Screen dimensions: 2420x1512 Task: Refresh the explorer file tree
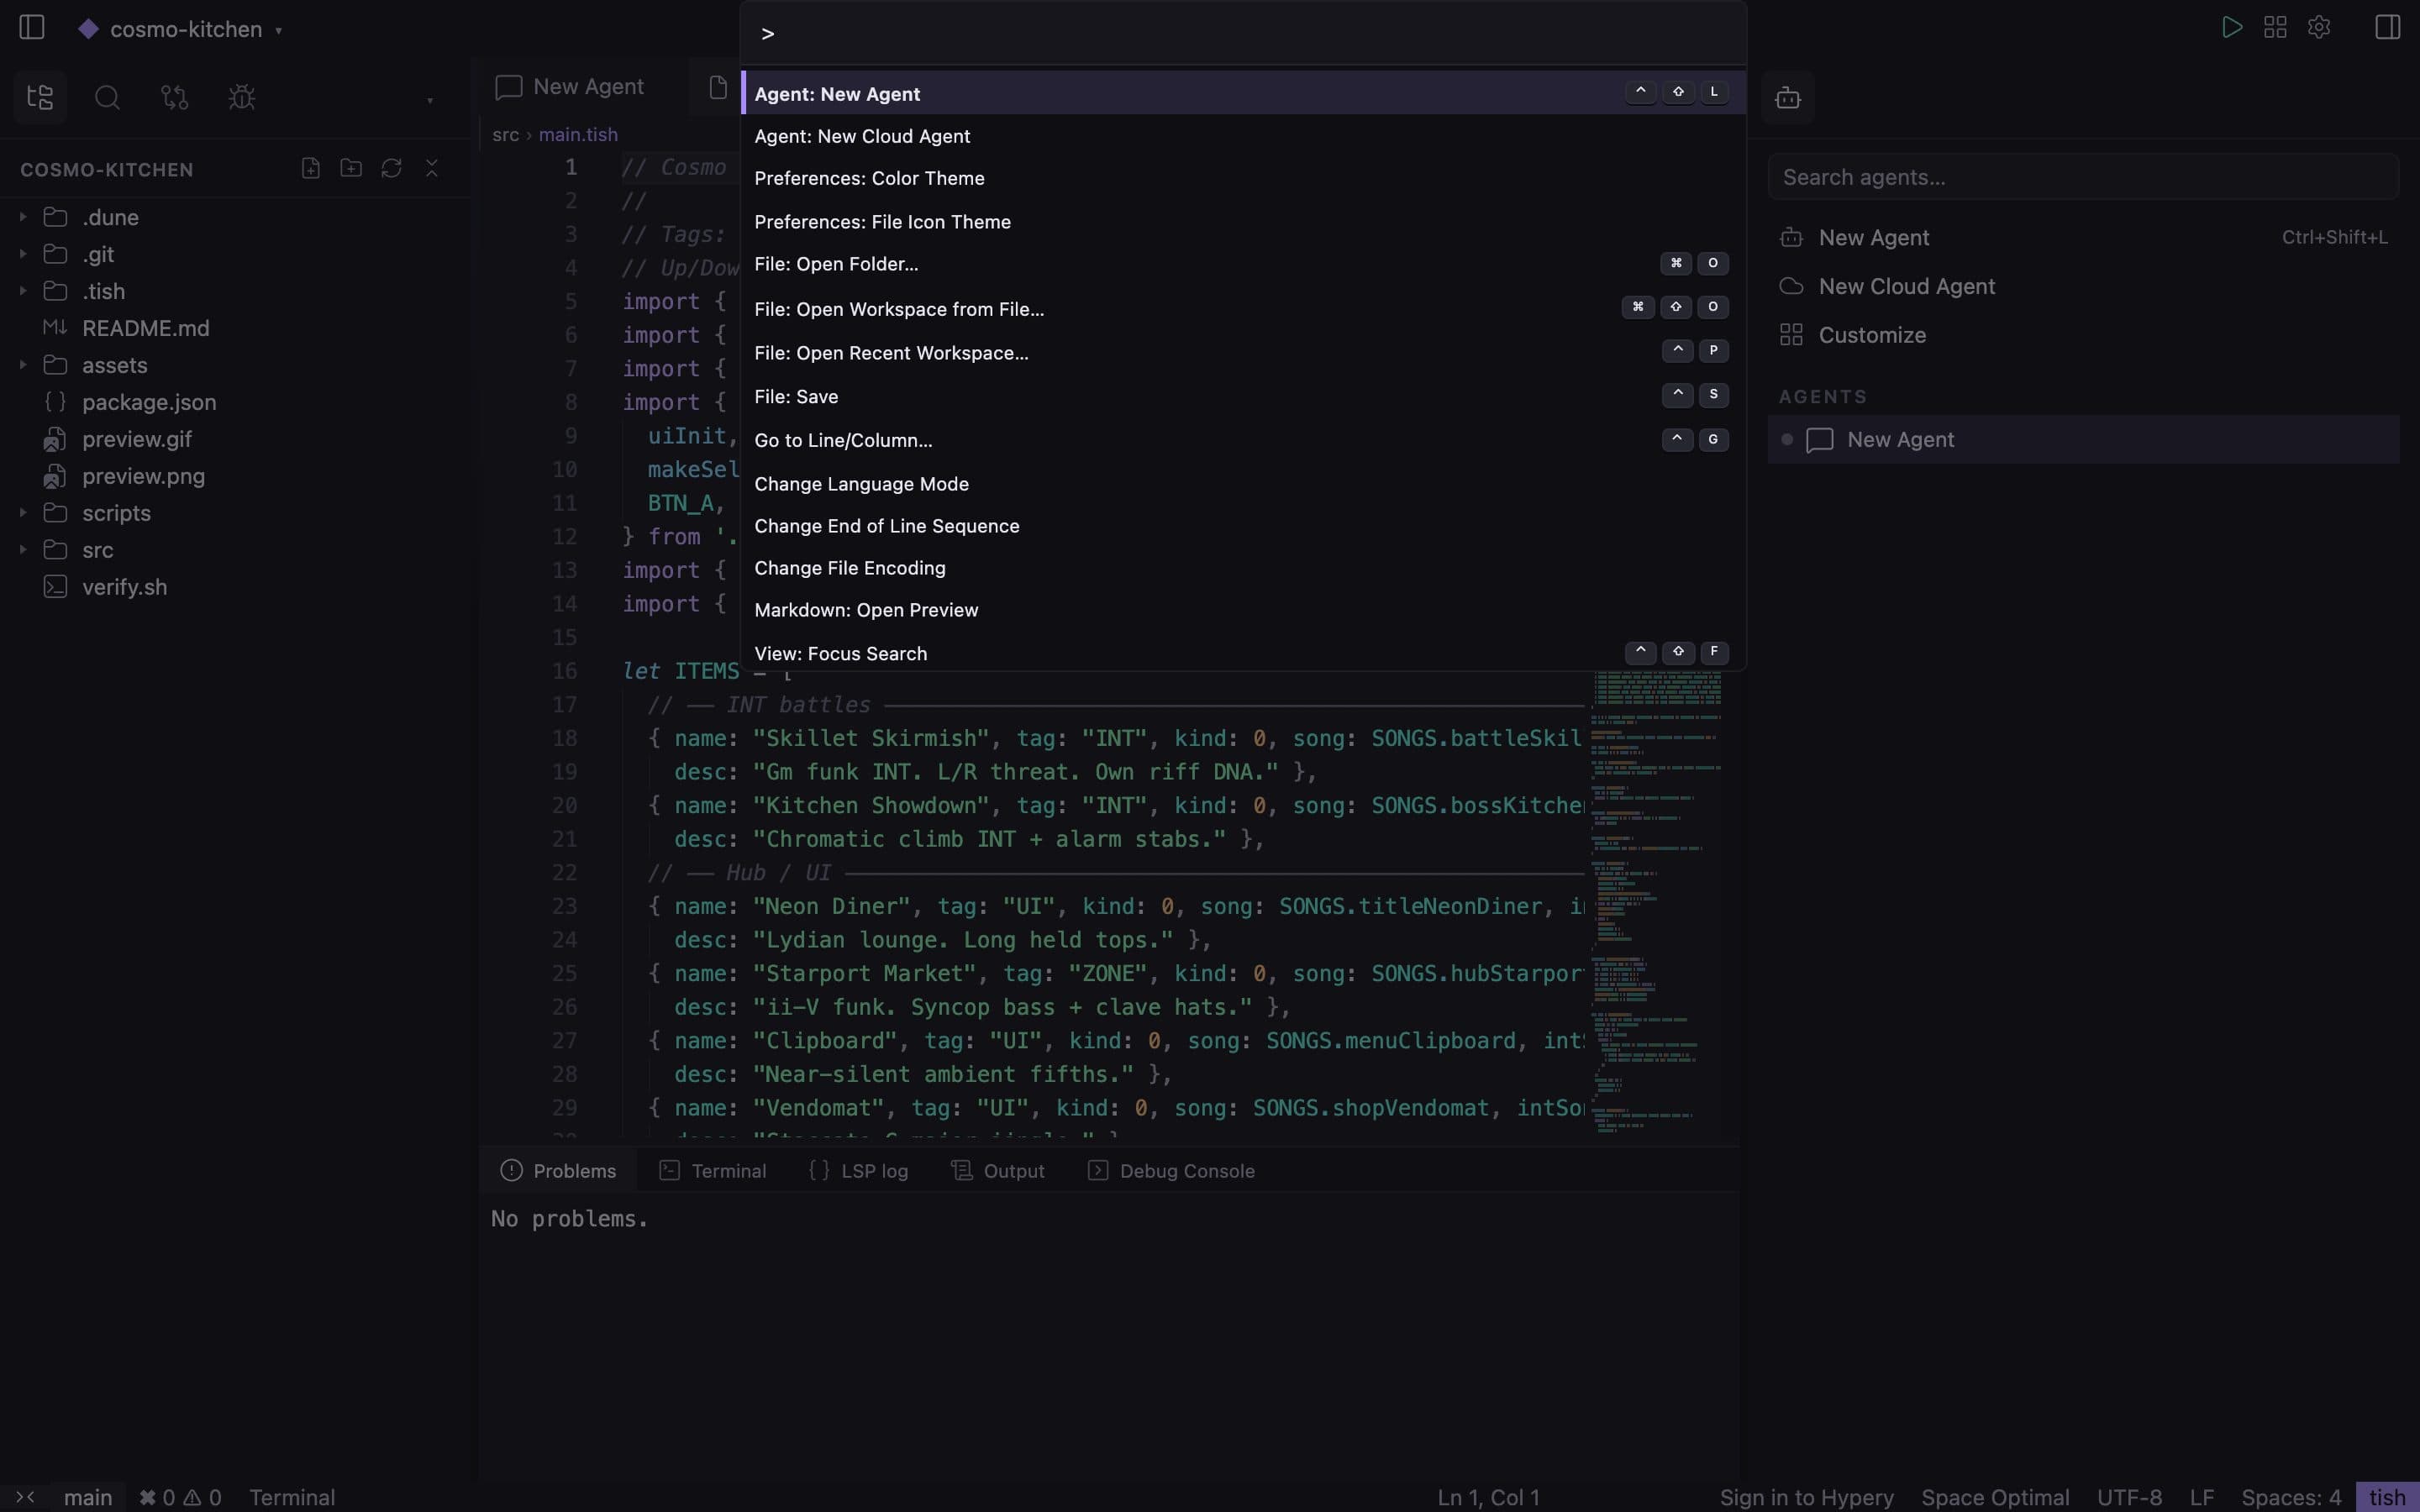pyautogui.click(x=391, y=168)
